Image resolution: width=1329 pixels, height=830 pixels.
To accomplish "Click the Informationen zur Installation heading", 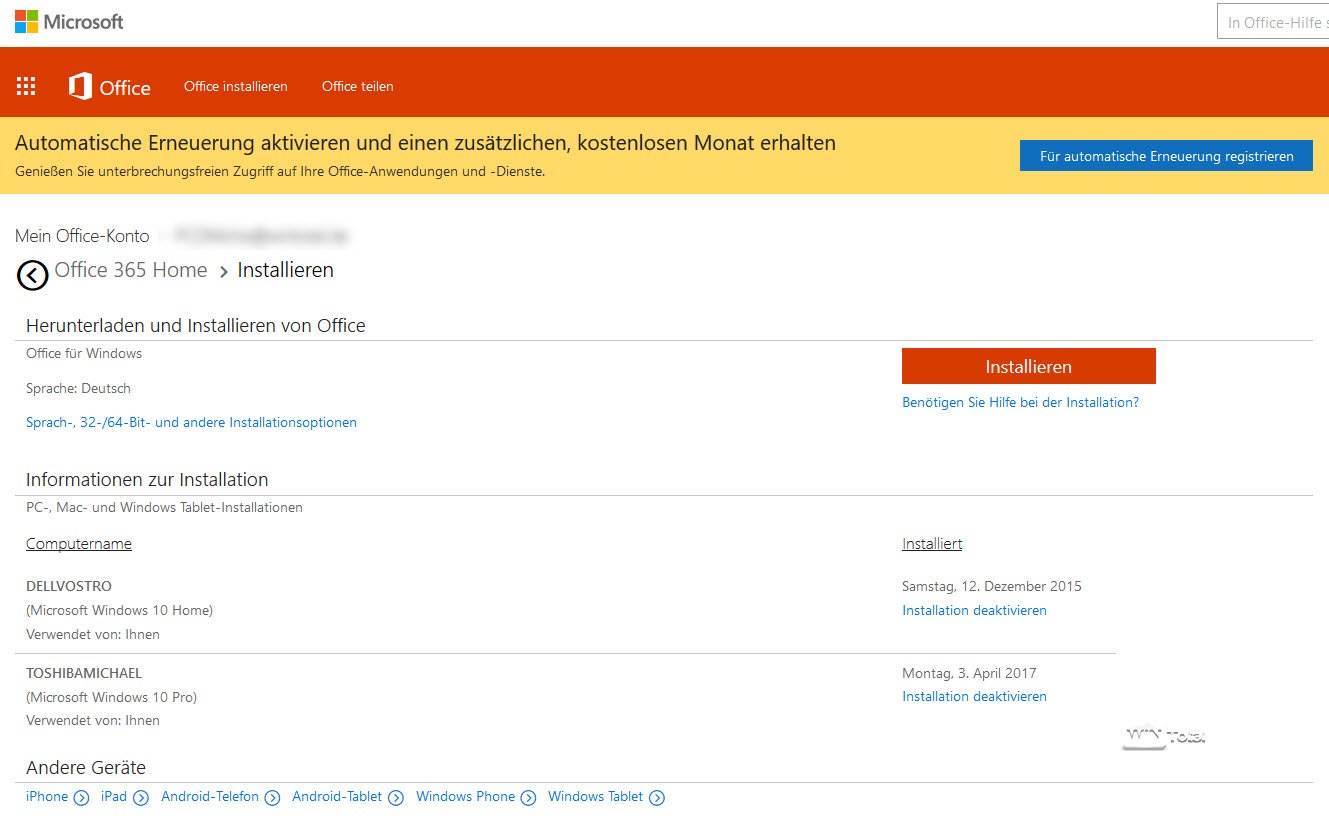I will tap(147, 480).
